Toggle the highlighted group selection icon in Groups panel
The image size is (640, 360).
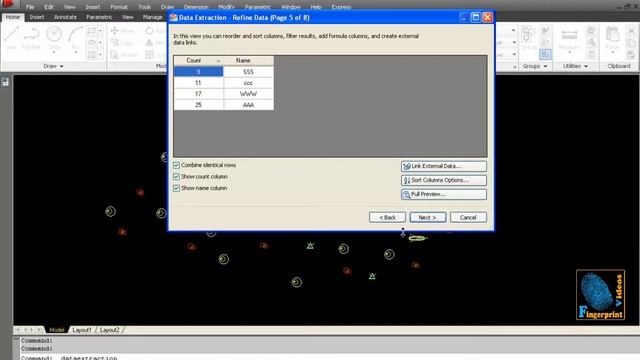pyautogui.click(x=545, y=54)
